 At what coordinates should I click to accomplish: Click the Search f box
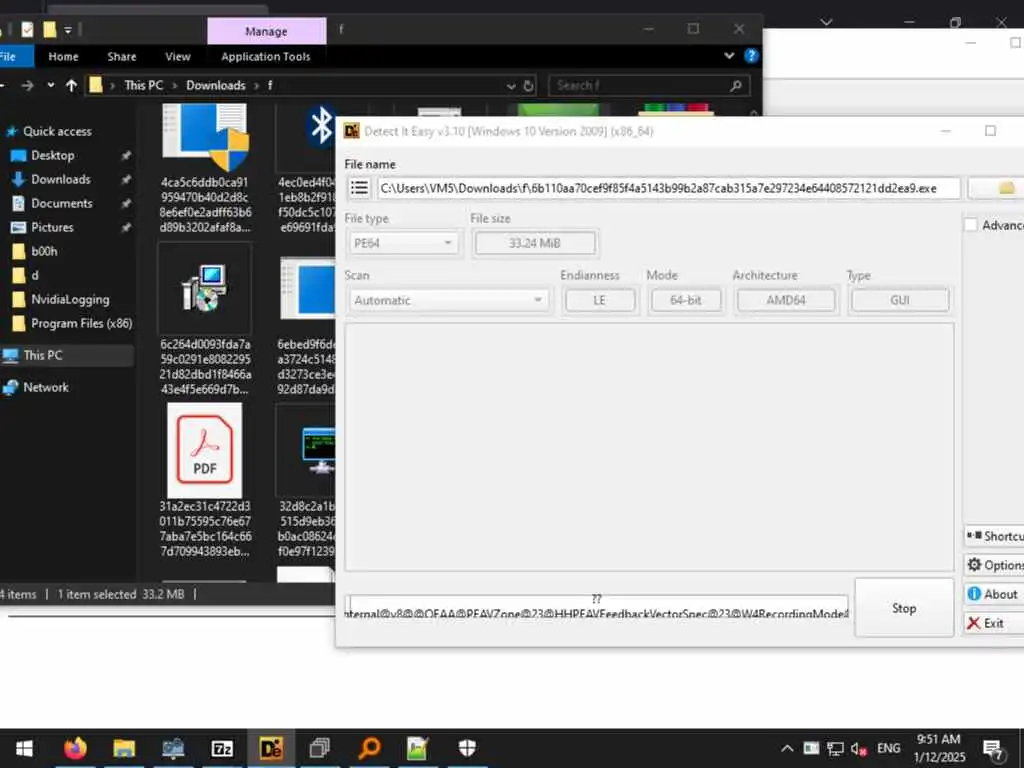(640, 86)
